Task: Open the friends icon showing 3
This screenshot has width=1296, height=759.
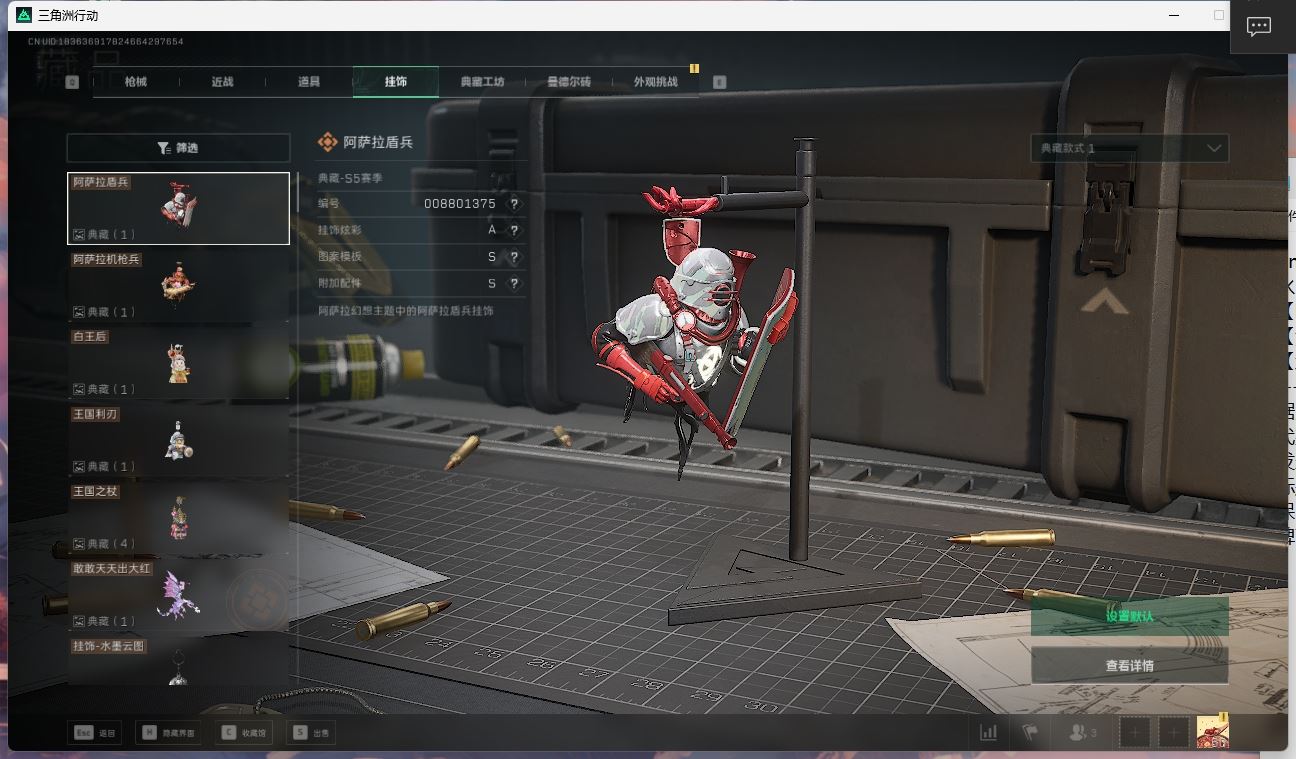Action: click(1082, 733)
